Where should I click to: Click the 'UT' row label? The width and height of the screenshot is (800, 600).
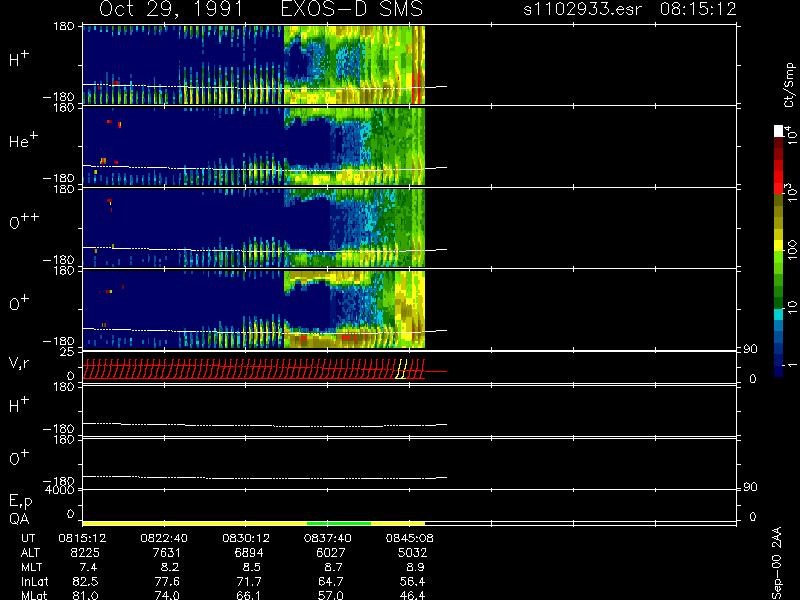point(29,538)
